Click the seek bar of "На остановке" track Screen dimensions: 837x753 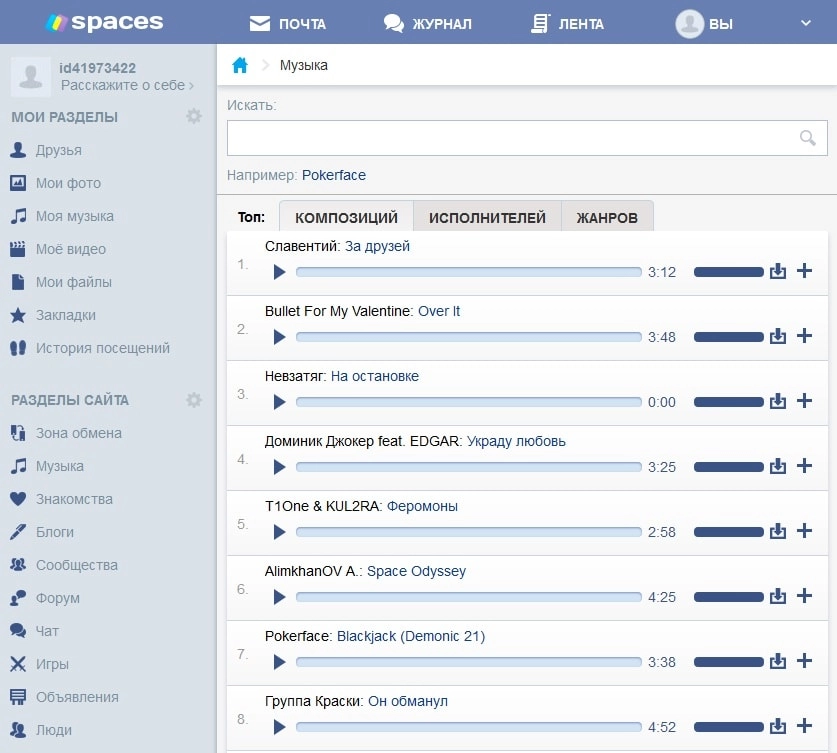[468, 402]
